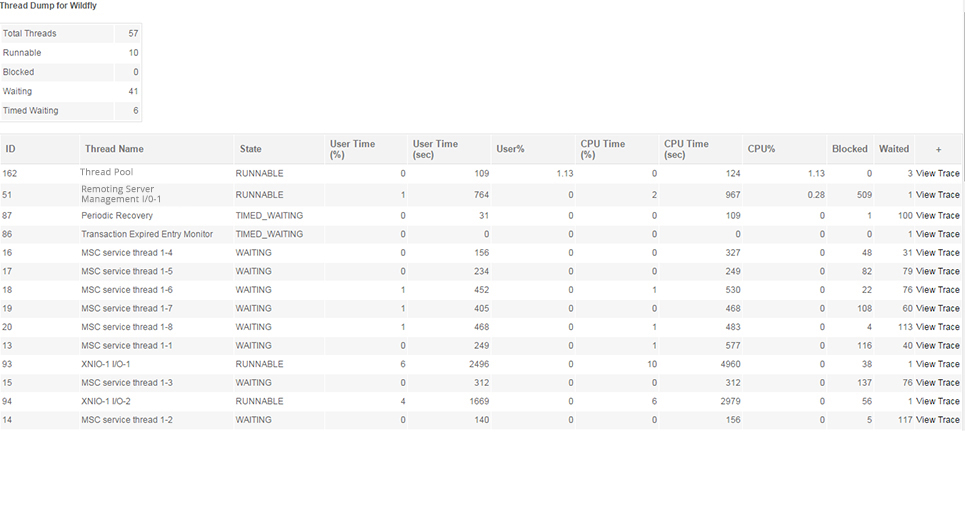Viewport: 965px width, 510px height.
Task: Sort by Thread Name column header
Action: click(x=114, y=149)
